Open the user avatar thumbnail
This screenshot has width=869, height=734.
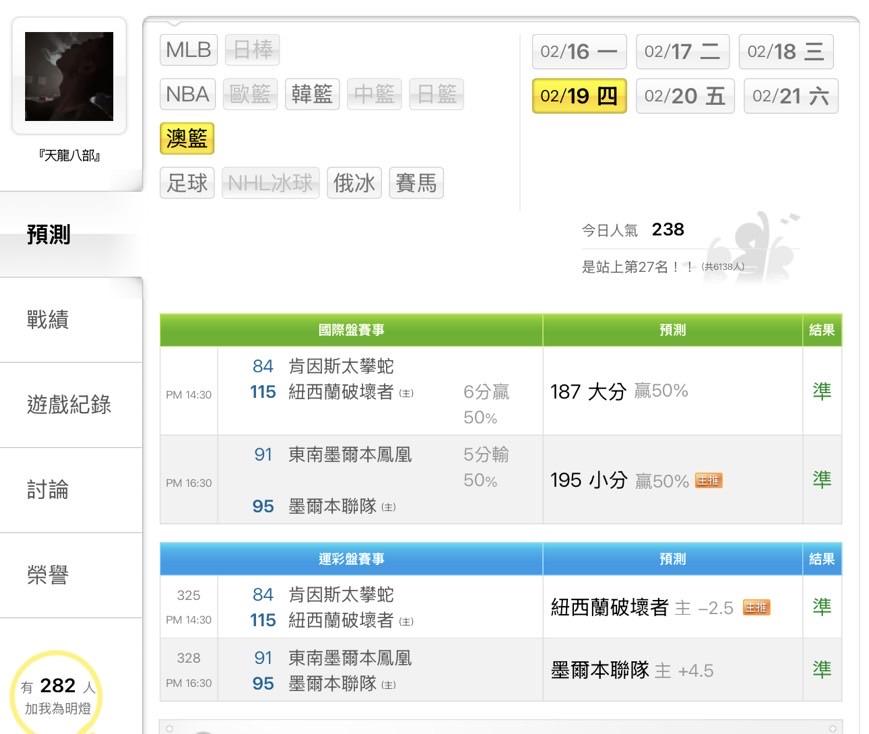tap(69, 77)
